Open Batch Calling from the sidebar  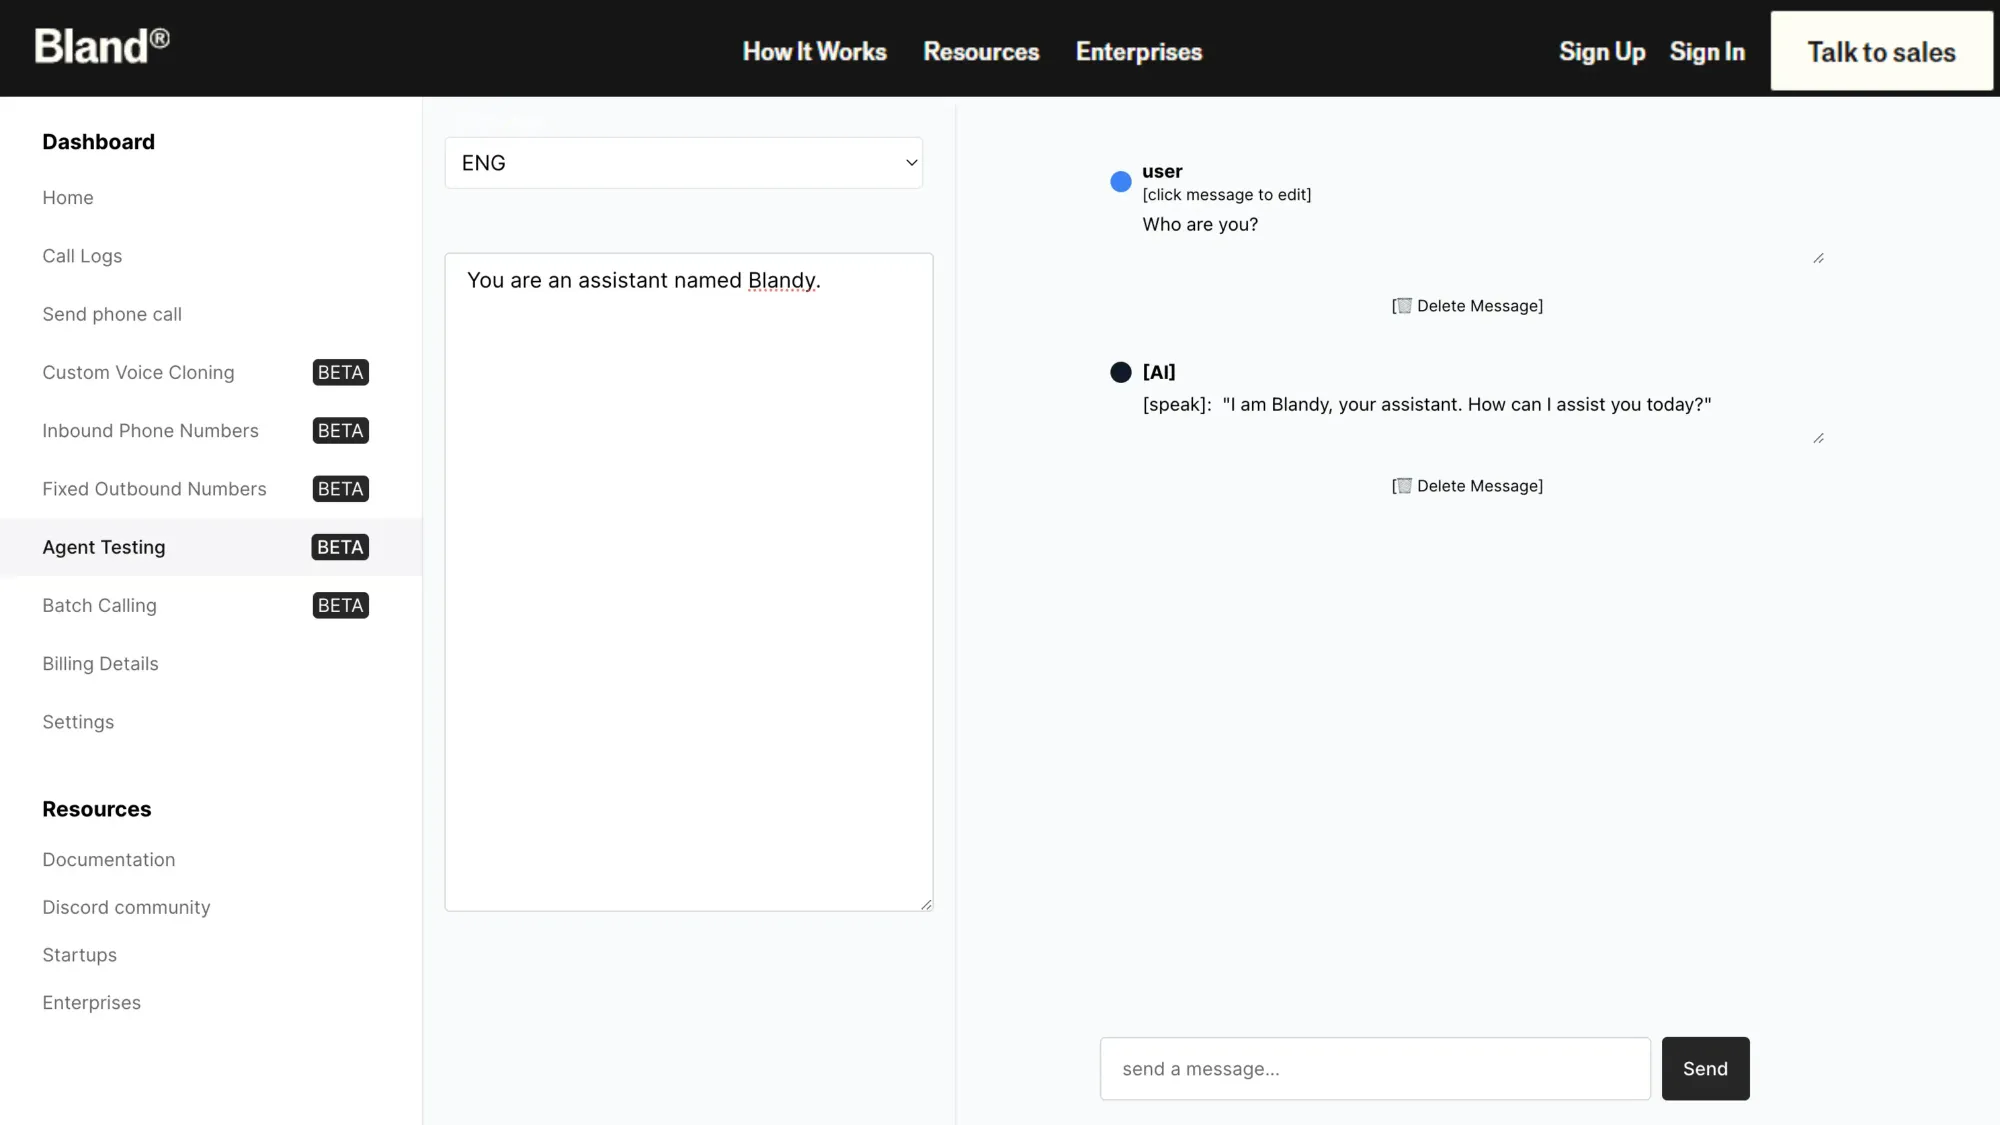[99, 605]
